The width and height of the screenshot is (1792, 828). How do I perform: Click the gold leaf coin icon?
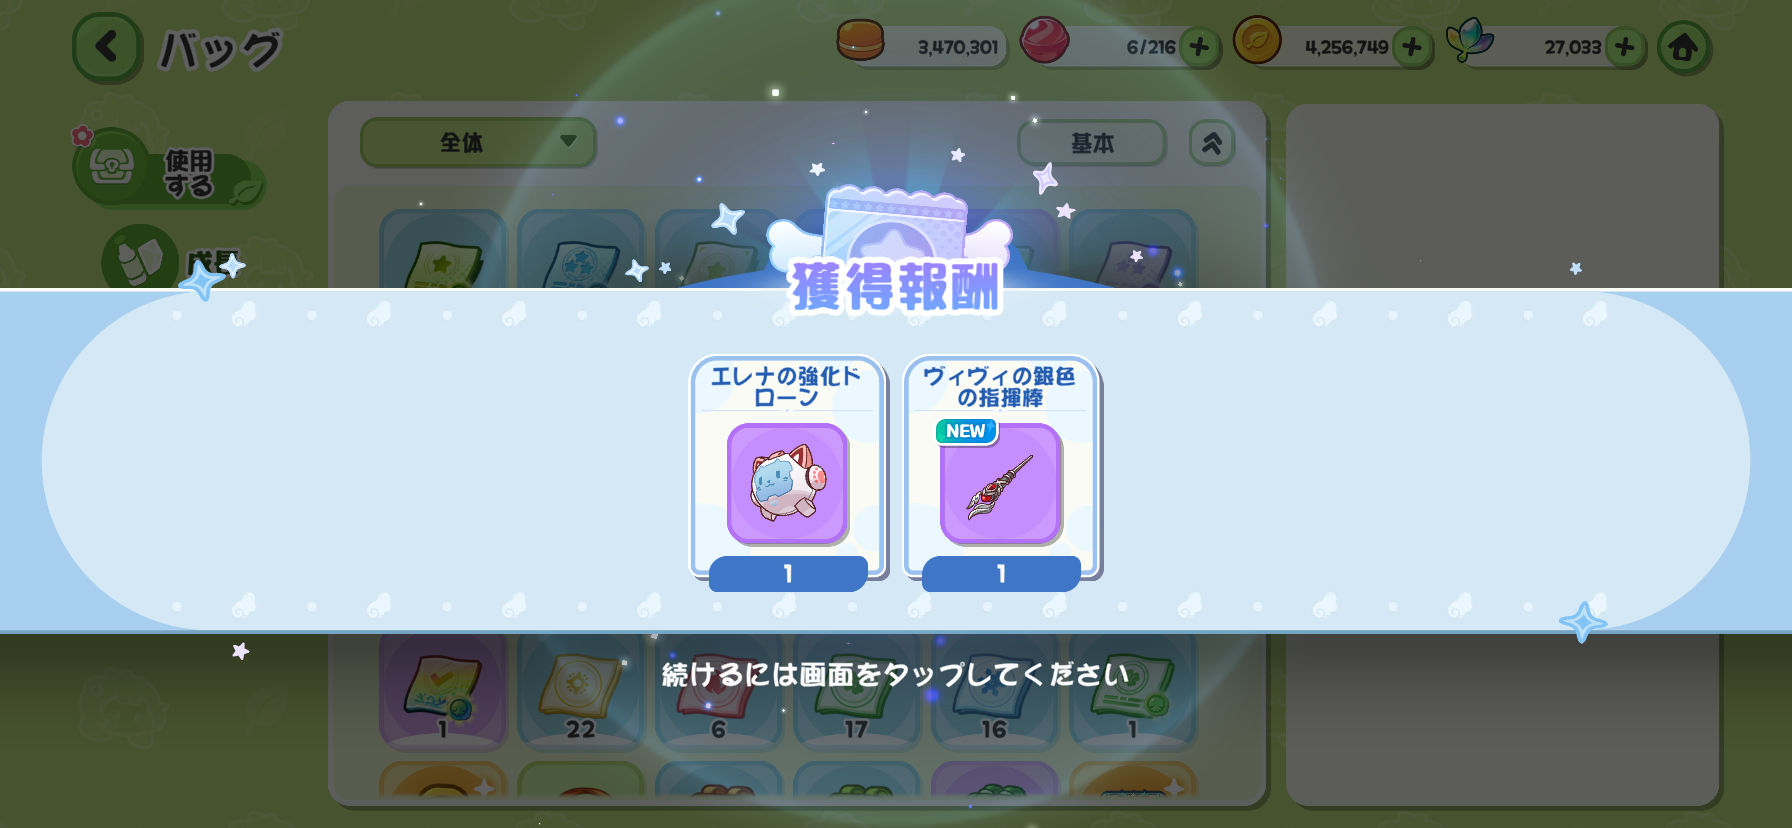[x=1257, y=41]
